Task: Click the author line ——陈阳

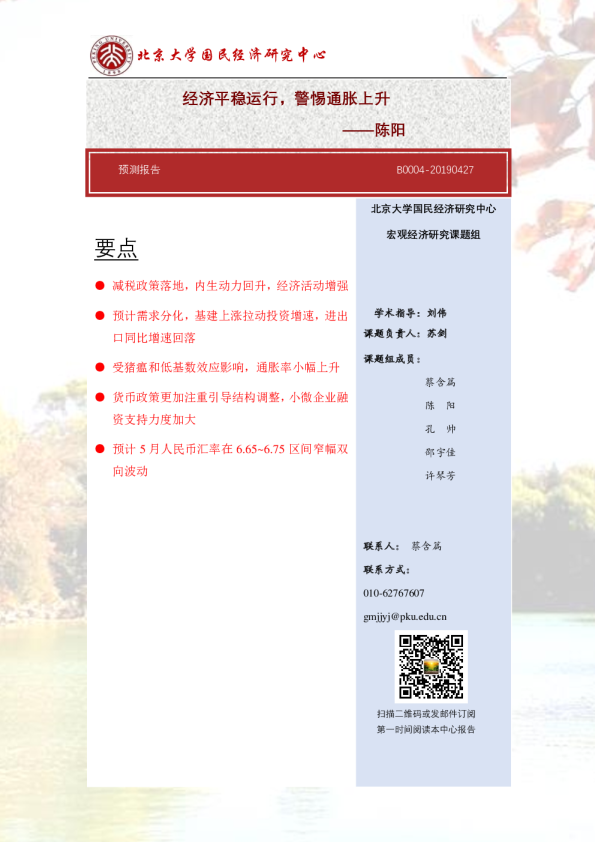Action: click(374, 129)
